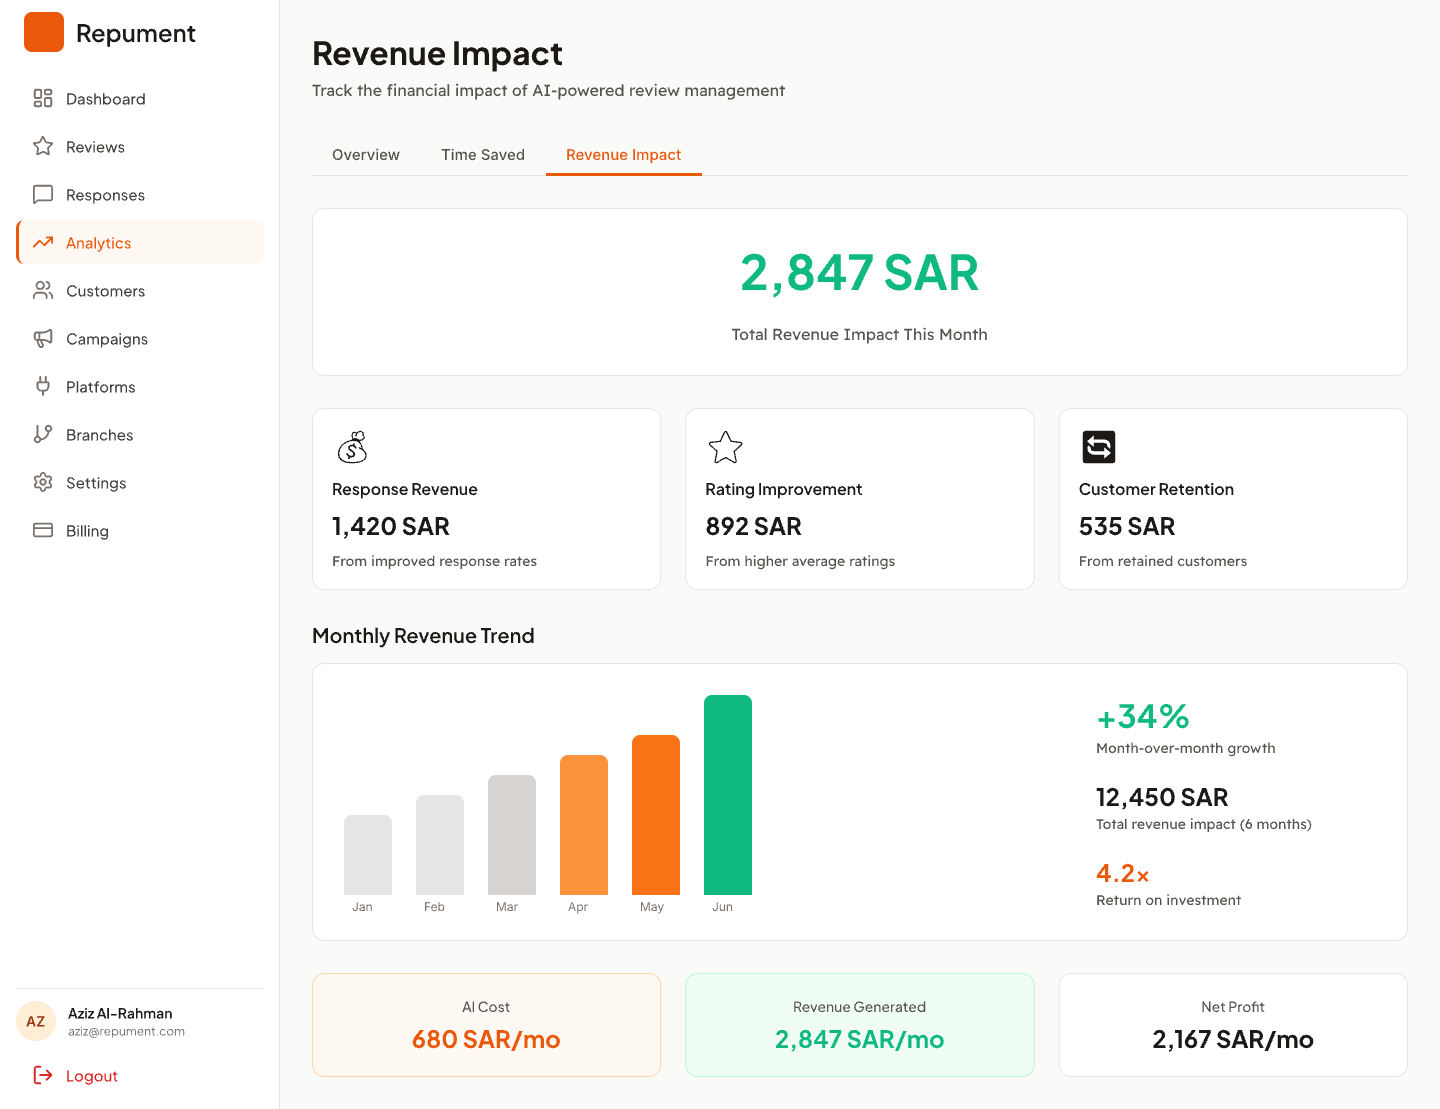
Task: Click the 2,167 SAR/mo Net Profit value
Action: pyautogui.click(x=1233, y=1040)
